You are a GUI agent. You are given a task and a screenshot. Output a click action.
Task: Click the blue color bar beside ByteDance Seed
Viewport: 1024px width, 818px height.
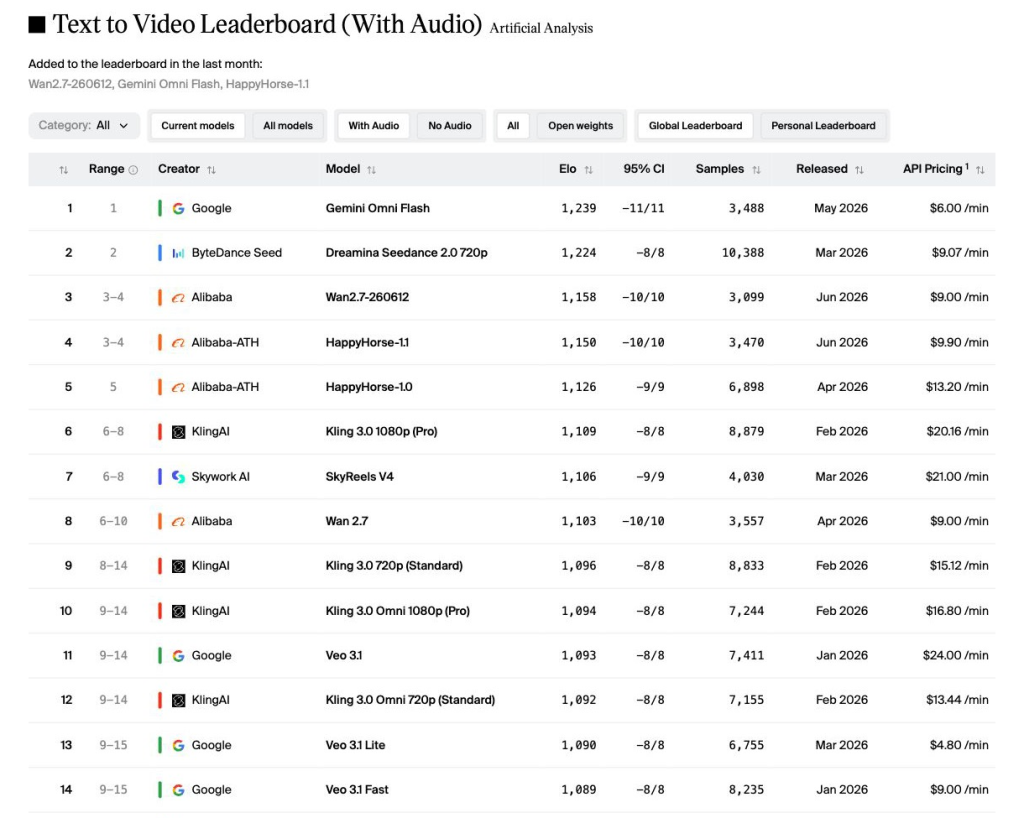point(160,253)
